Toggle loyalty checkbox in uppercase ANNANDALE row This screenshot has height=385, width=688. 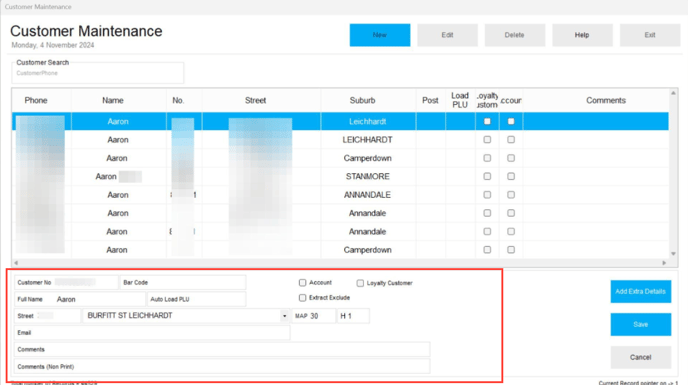(487, 194)
